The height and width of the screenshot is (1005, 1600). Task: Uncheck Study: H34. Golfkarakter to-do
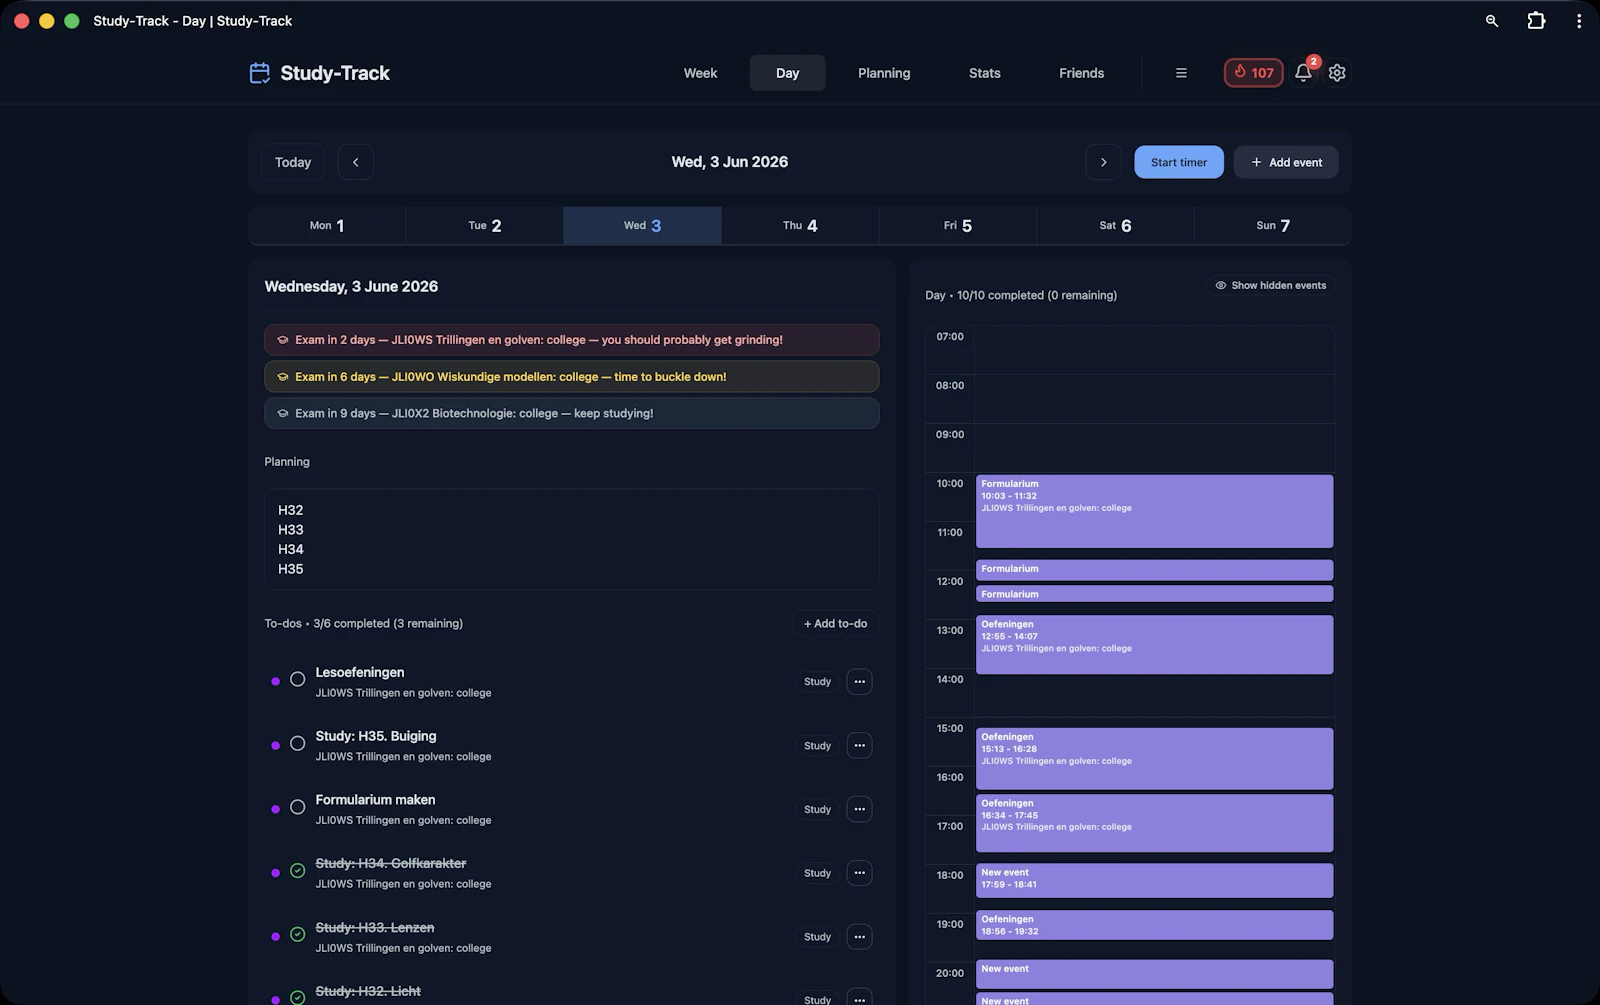tap(297, 871)
